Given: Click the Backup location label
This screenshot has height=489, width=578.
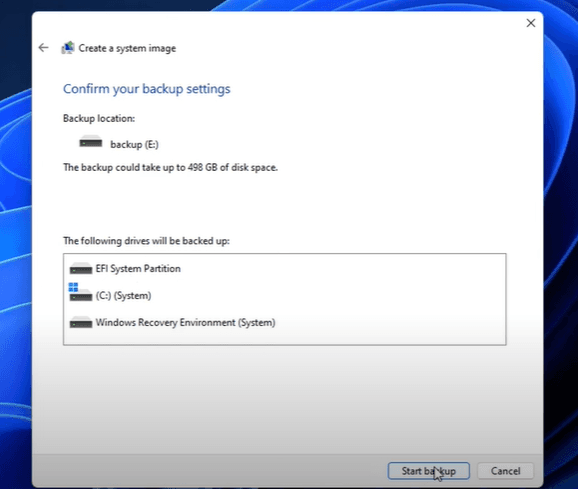Looking at the screenshot, I should coord(99,118).
